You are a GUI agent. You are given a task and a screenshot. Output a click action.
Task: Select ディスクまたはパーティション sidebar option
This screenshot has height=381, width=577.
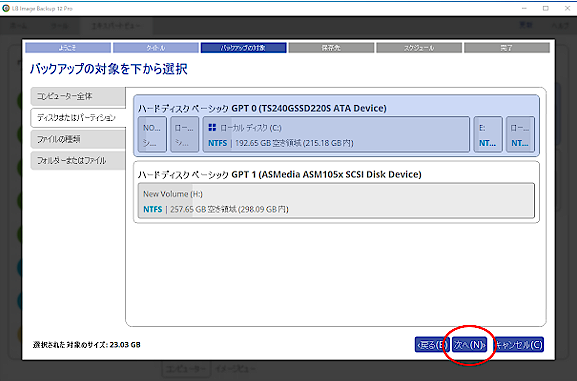[78, 118]
